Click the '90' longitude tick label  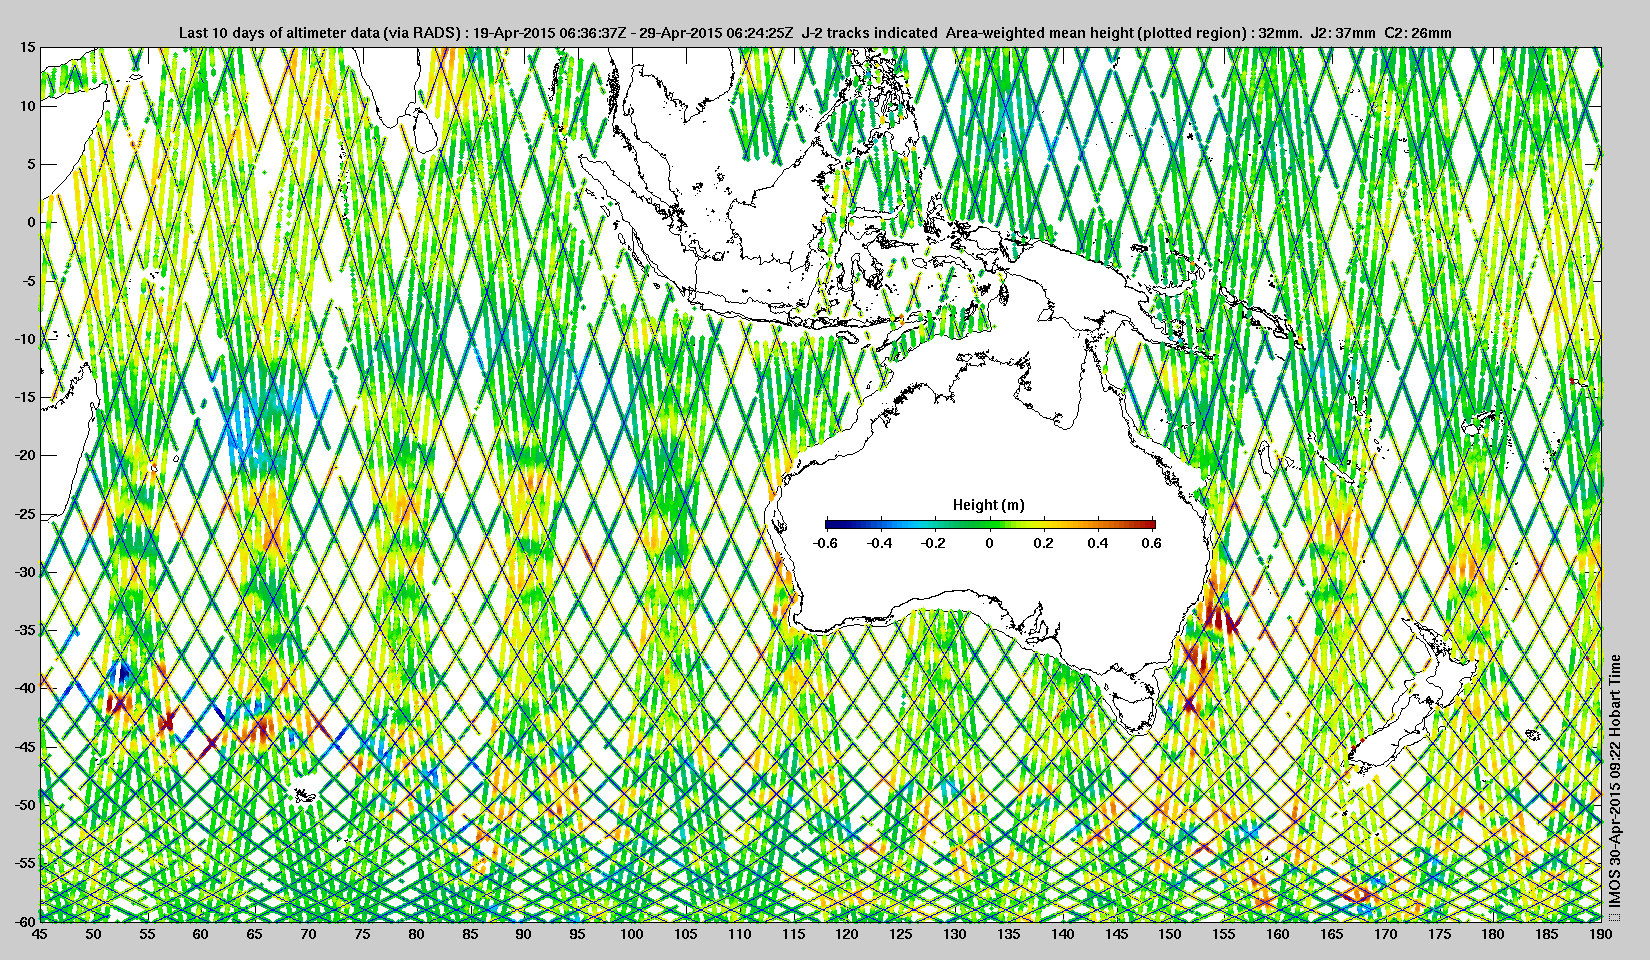tap(523, 934)
